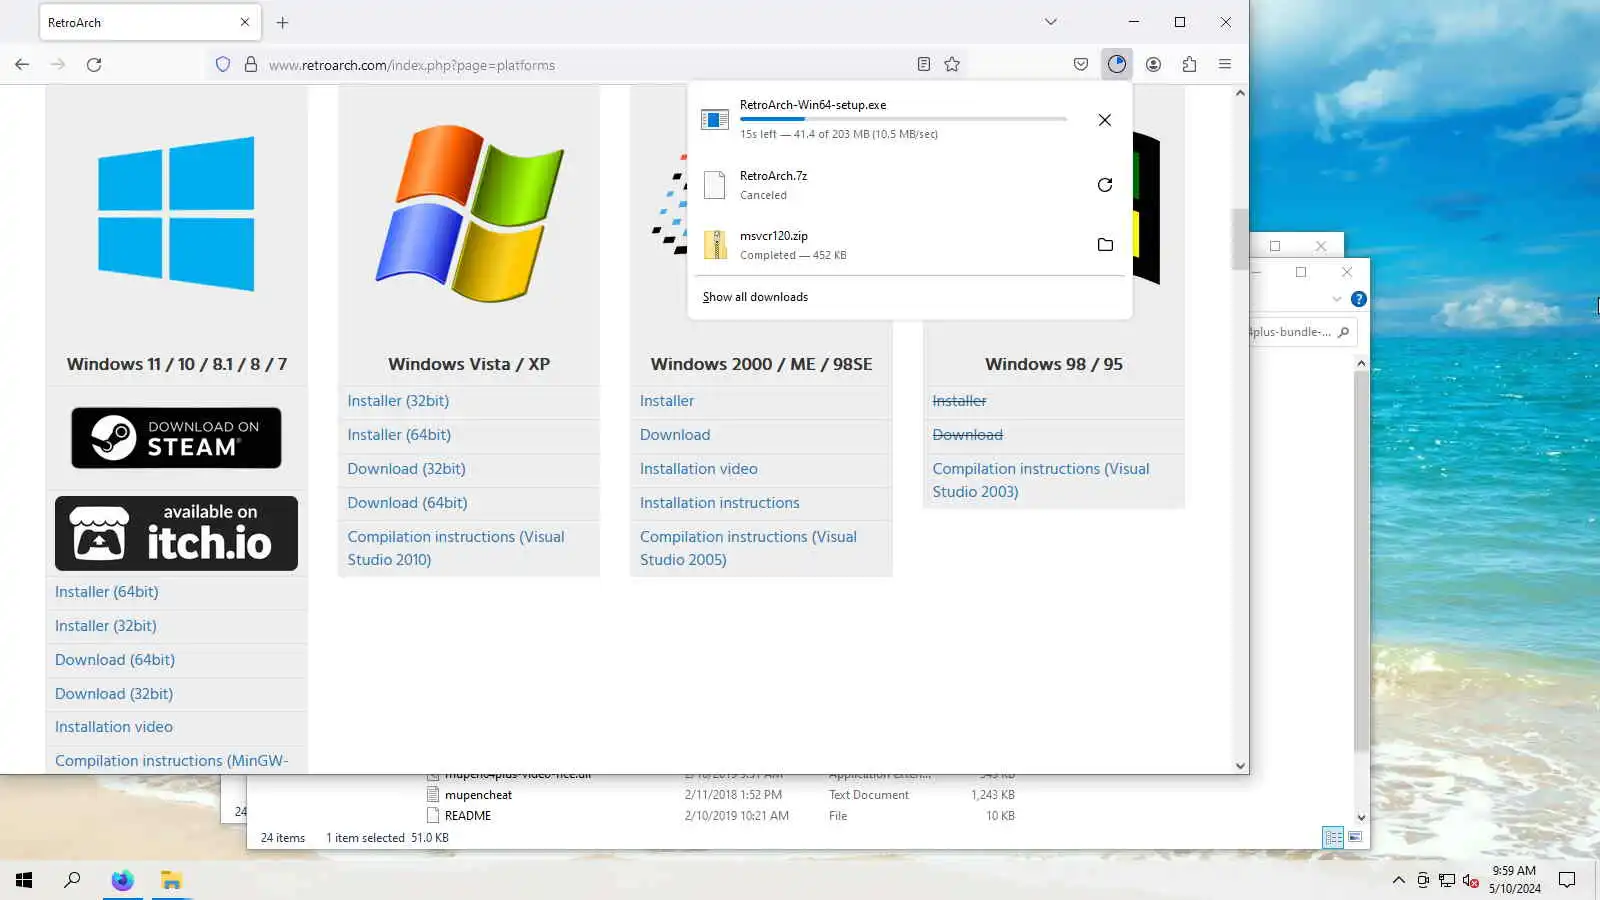Screen dimensions: 1600x900
Task: Show msvcr120.zip in its folder
Action: click(1105, 245)
